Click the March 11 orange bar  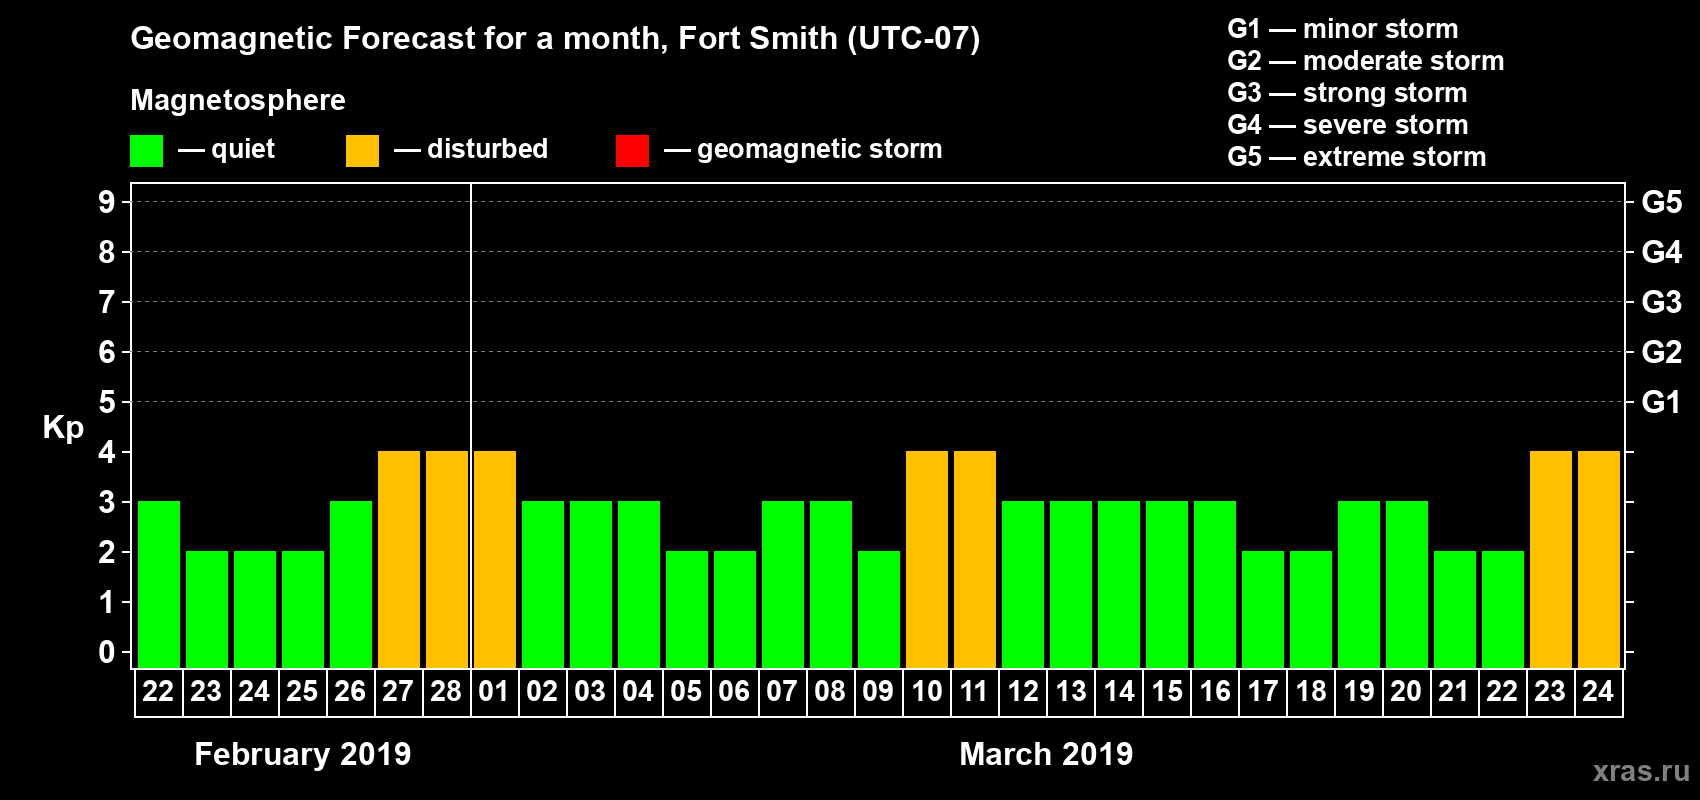[x=975, y=560]
